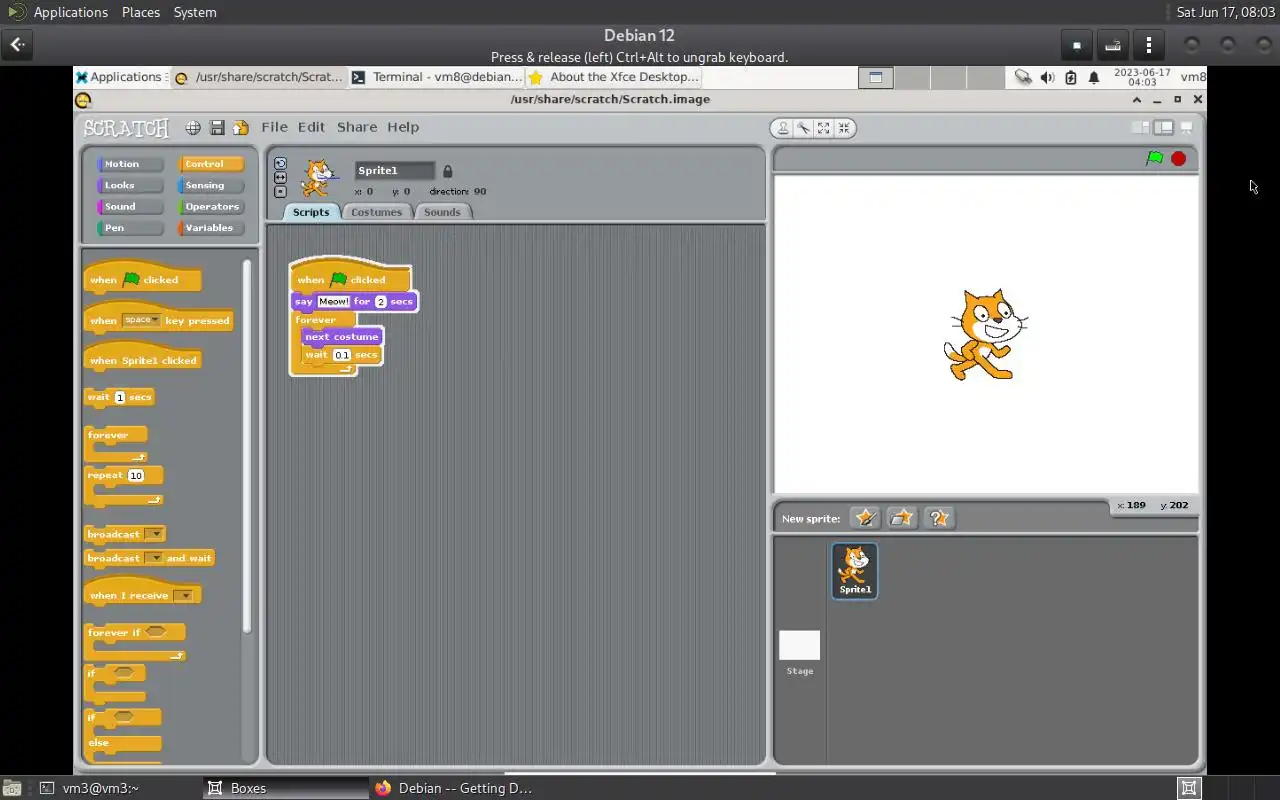Click the 10 value in repeat block
The width and height of the screenshot is (1280, 800).
click(x=135, y=476)
